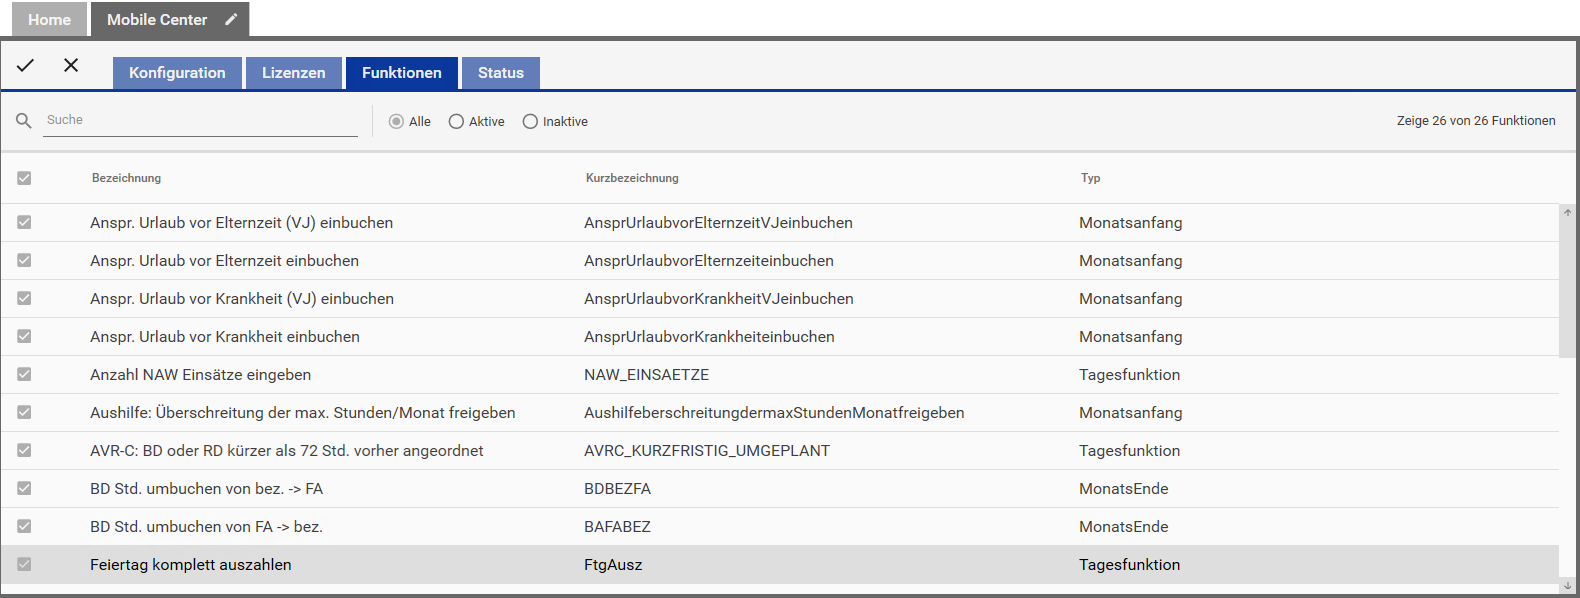Viewport: 1580px width, 598px height.
Task: Select row BD Std. umbuchen von bez. -> FA
Action: point(780,488)
